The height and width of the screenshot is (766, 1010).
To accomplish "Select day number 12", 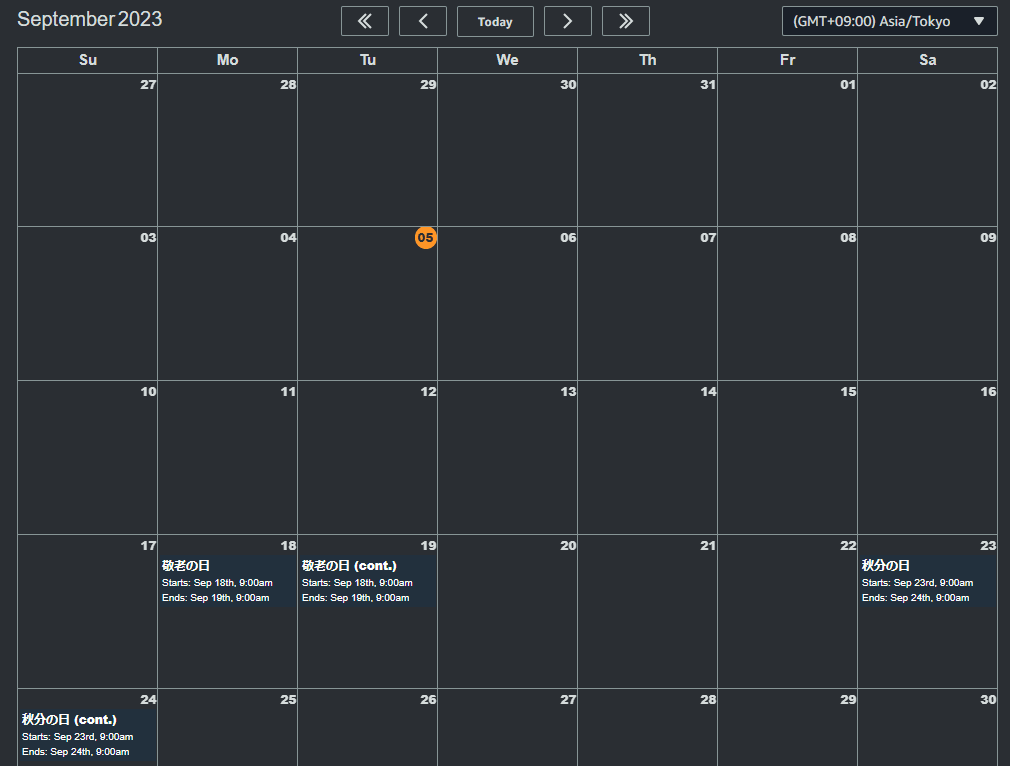I will (428, 392).
